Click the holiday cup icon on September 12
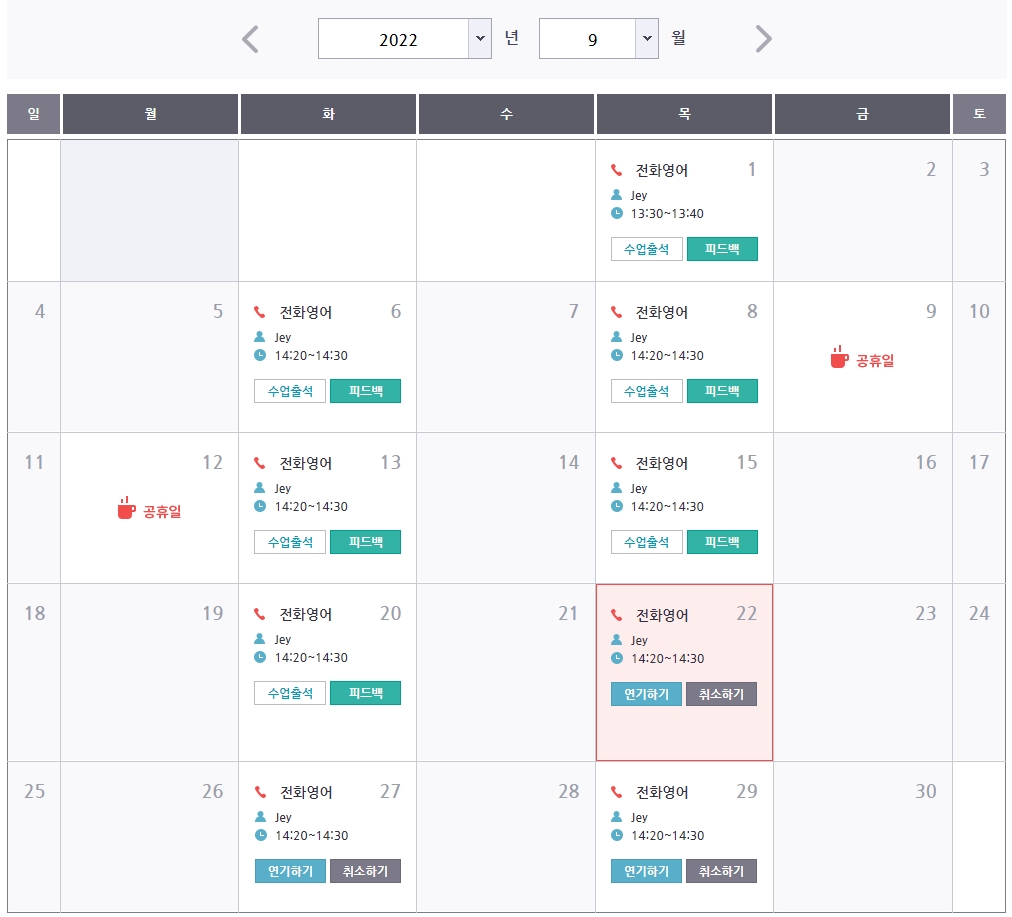This screenshot has height=917, width=1012. point(126,508)
